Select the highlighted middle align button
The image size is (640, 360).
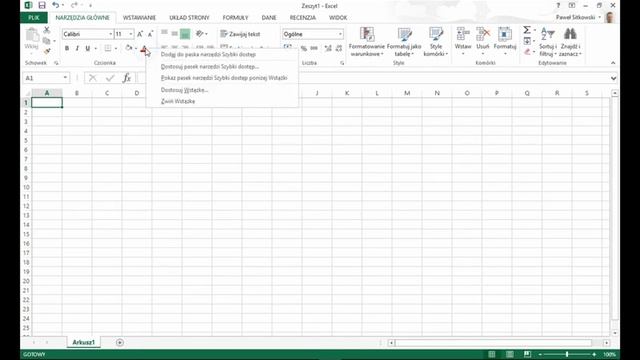click(x=185, y=34)
